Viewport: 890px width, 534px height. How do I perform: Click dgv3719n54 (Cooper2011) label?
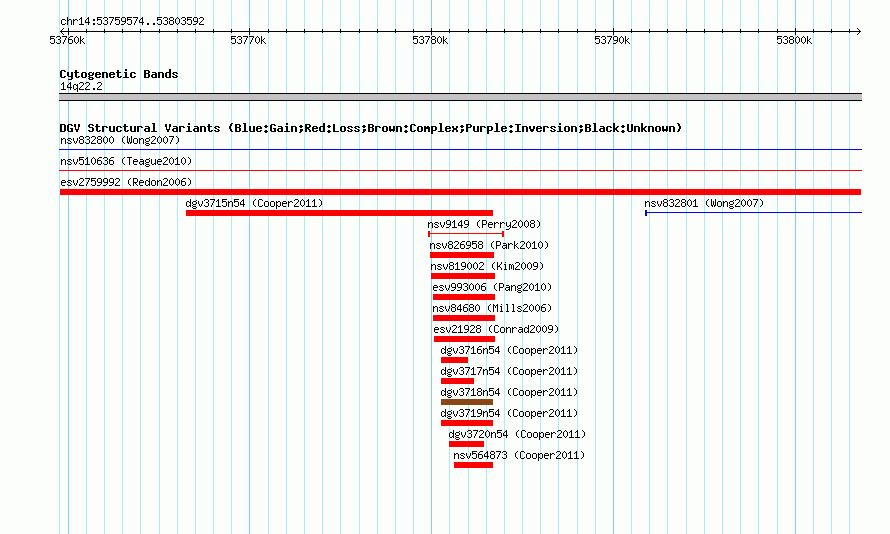509,413
